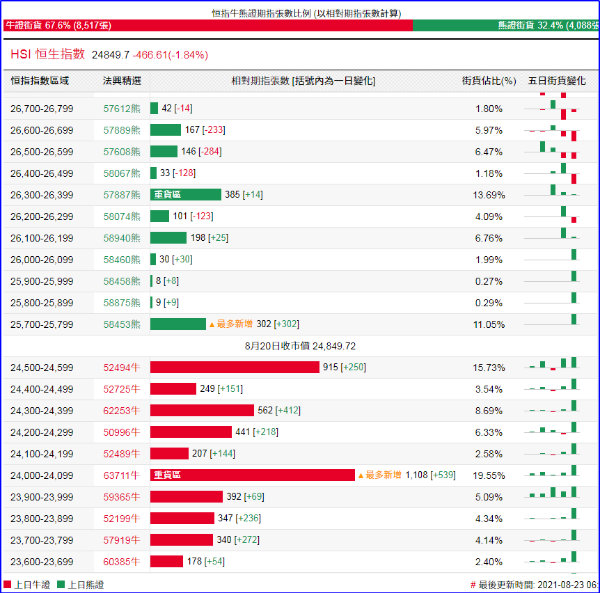Click the five-day chart for 26,500-26,599
Screen dimensions: 600x593
pos(552,152)
